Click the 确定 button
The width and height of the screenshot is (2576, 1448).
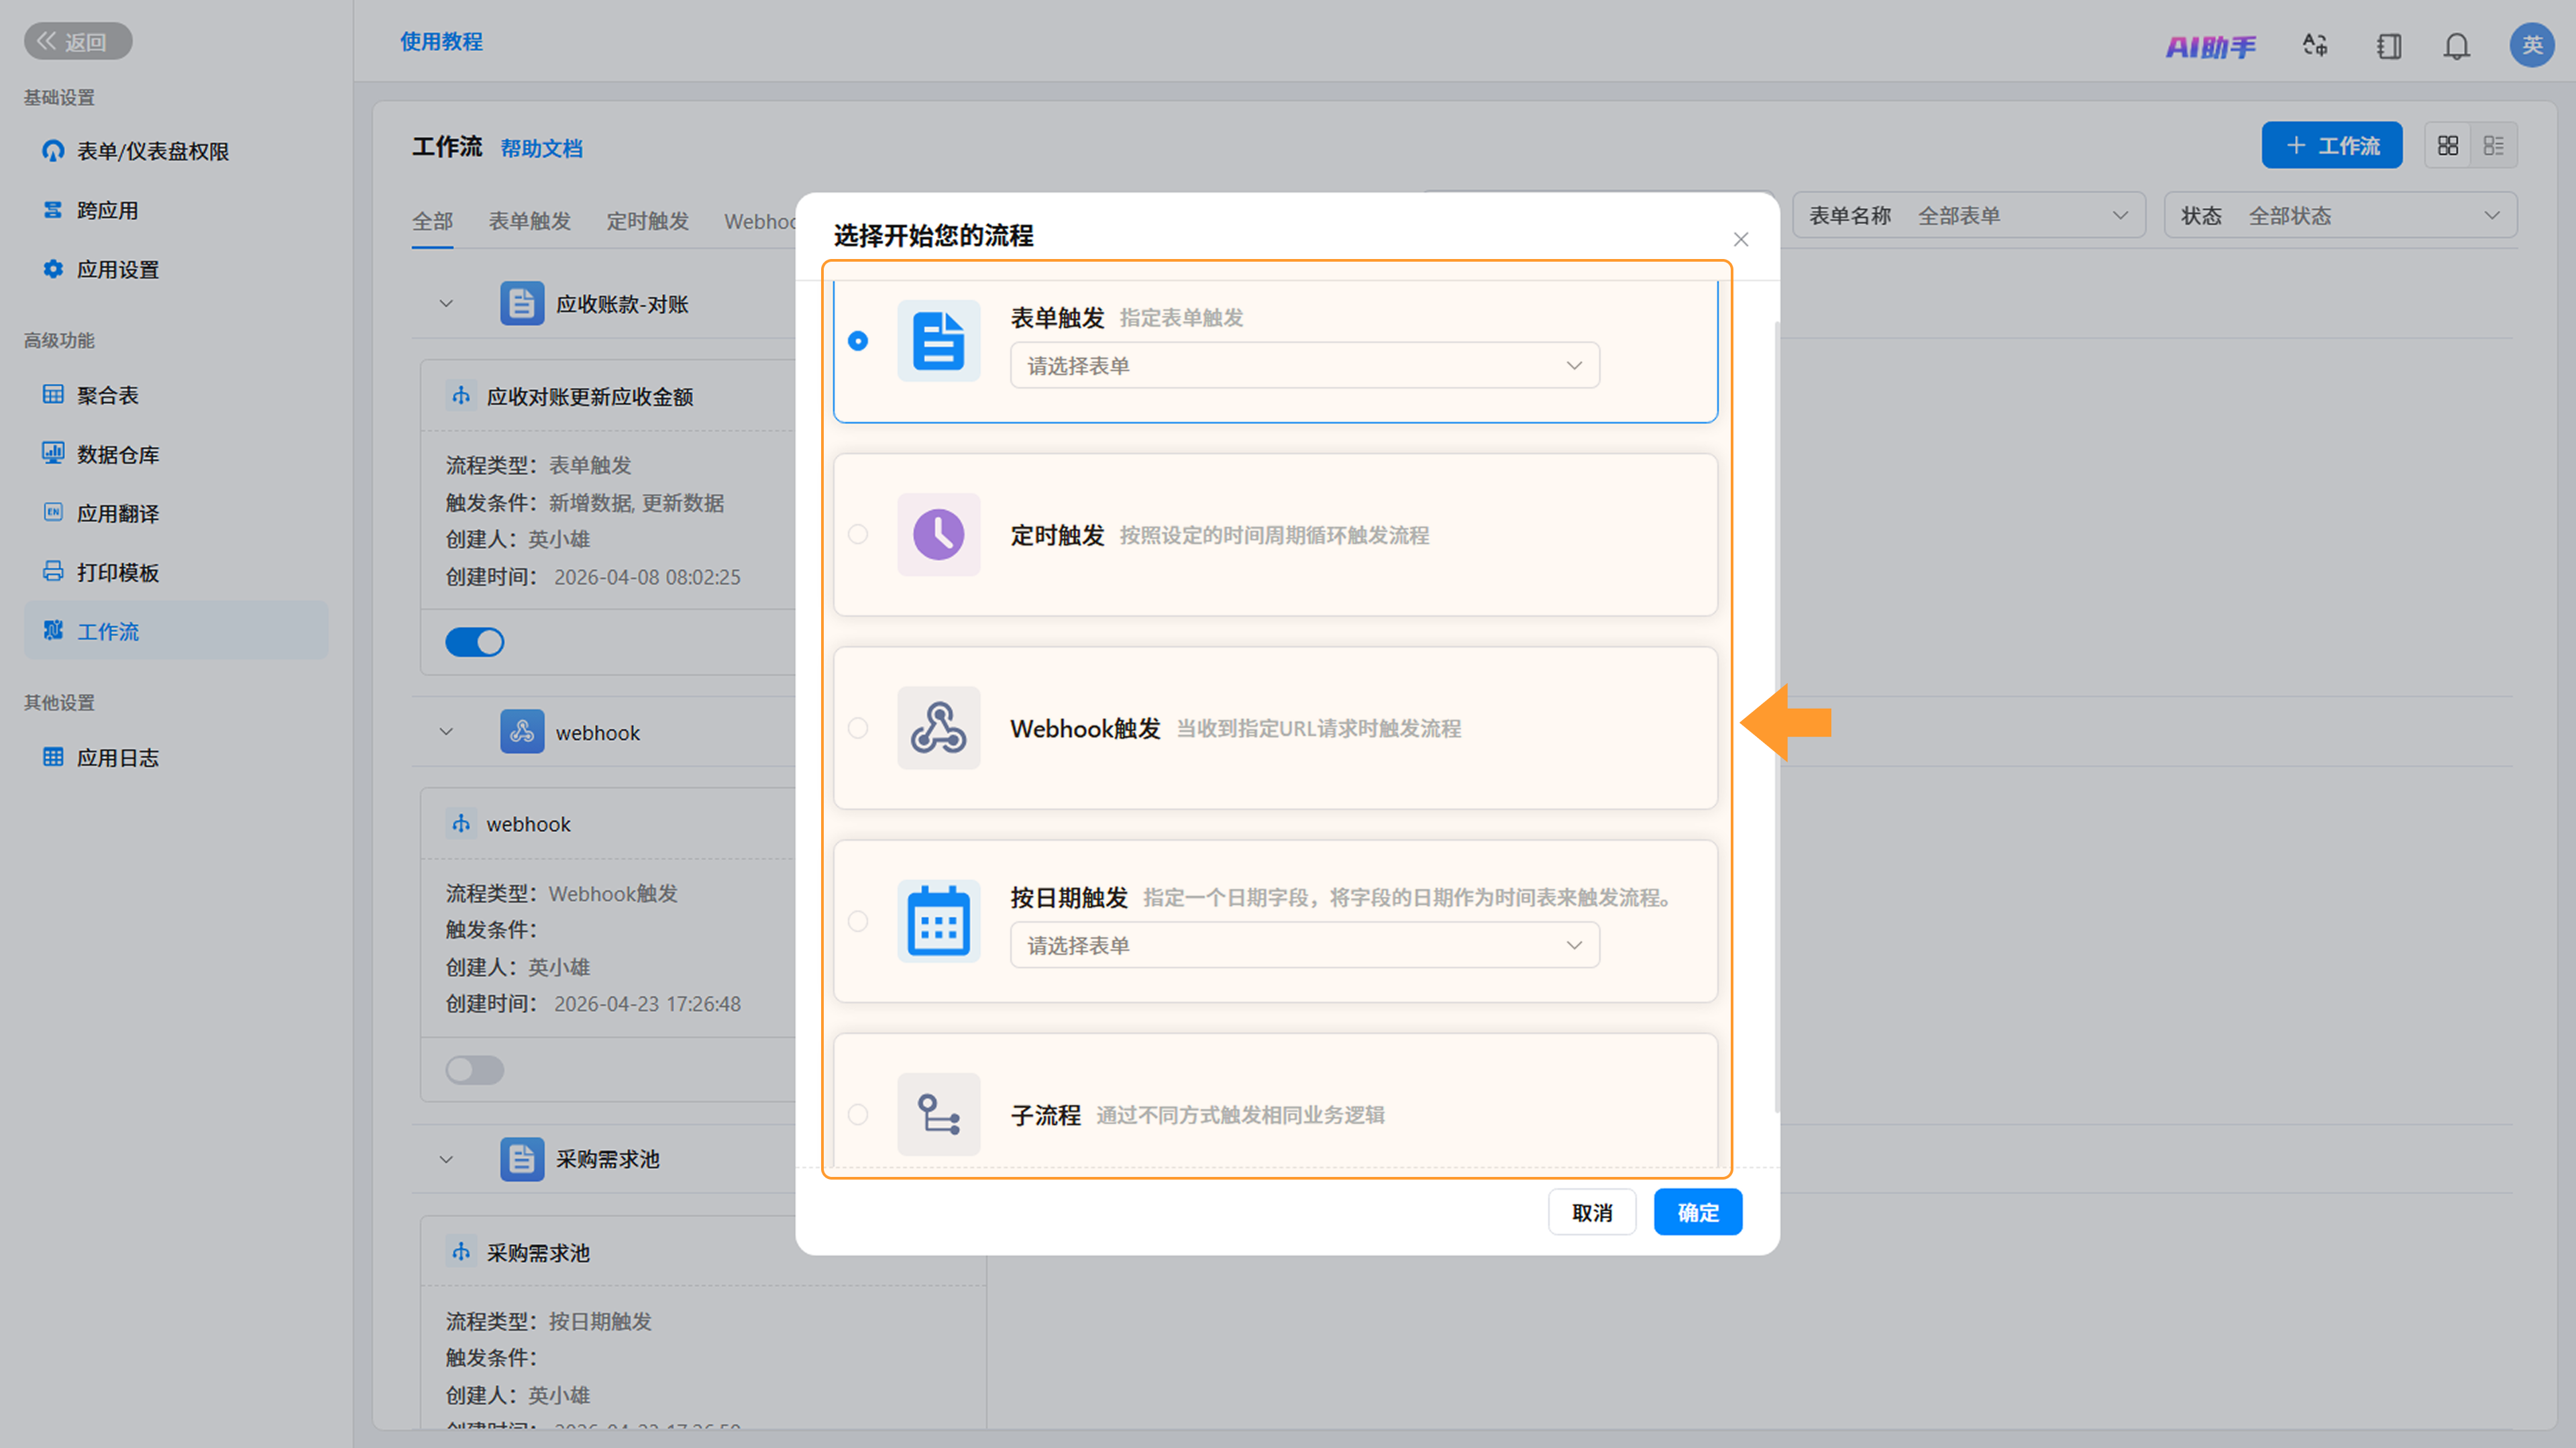(x=1698, y=1212)
